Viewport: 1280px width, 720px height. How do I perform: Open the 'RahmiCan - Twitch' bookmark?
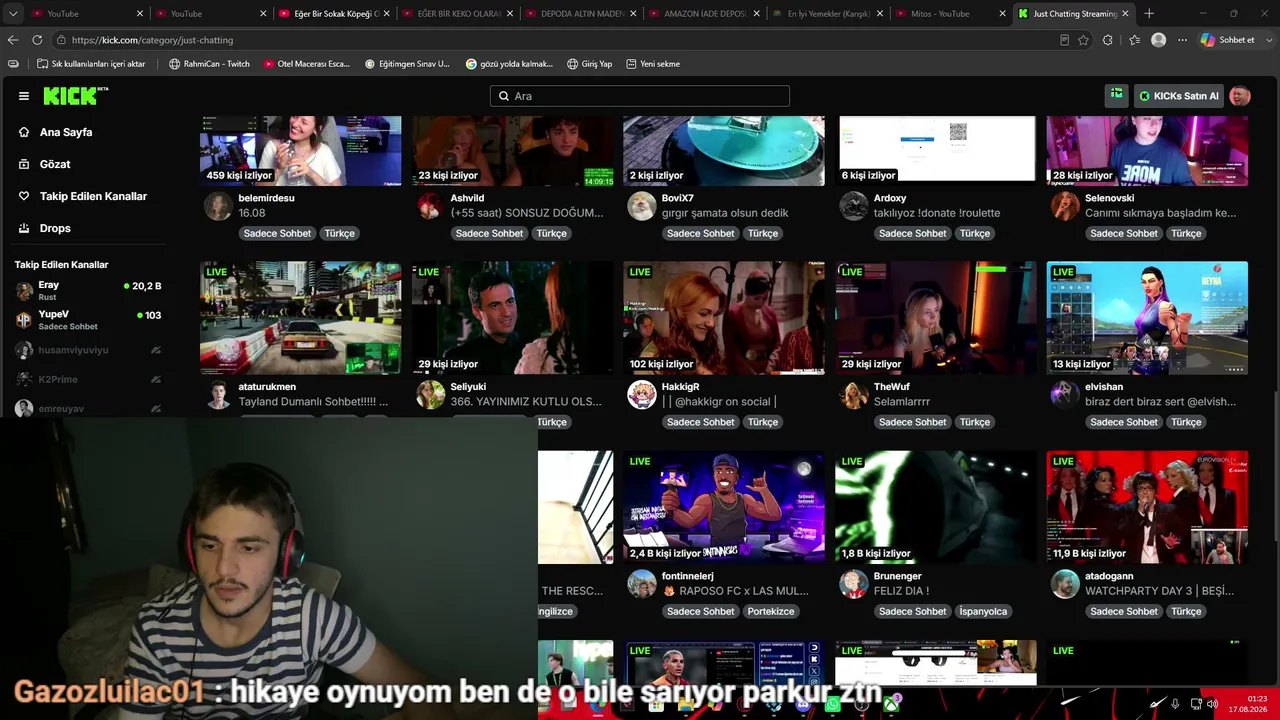click(x=209, y=64)
